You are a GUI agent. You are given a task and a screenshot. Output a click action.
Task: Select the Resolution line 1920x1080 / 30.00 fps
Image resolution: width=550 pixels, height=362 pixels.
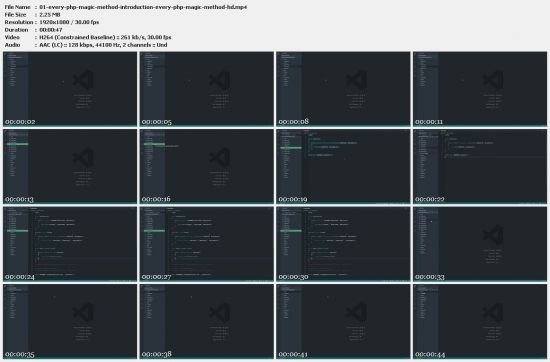[x=69, y=22]
